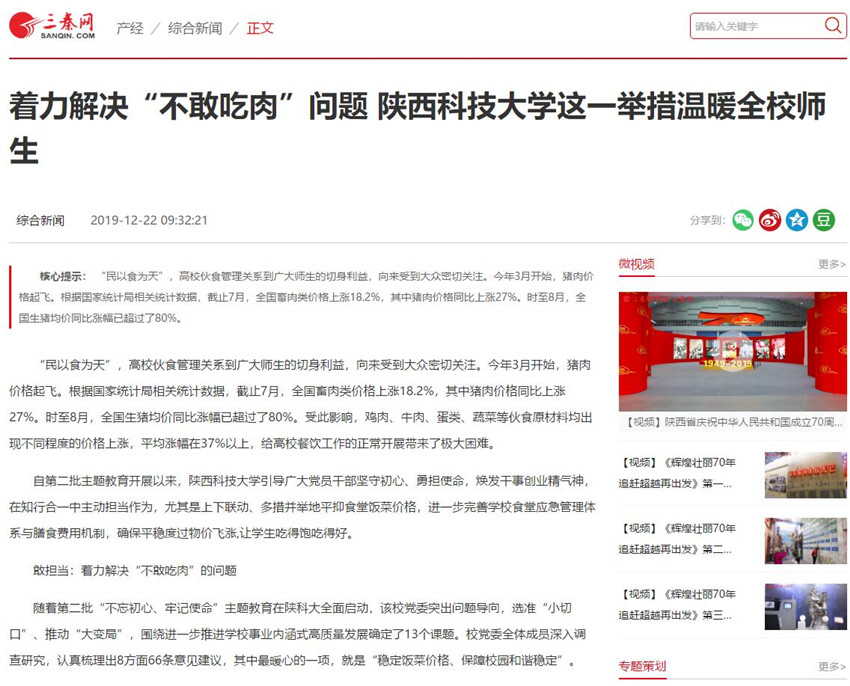
Task: Share article via red Weibo icon
Action: [x=770, y=220]
